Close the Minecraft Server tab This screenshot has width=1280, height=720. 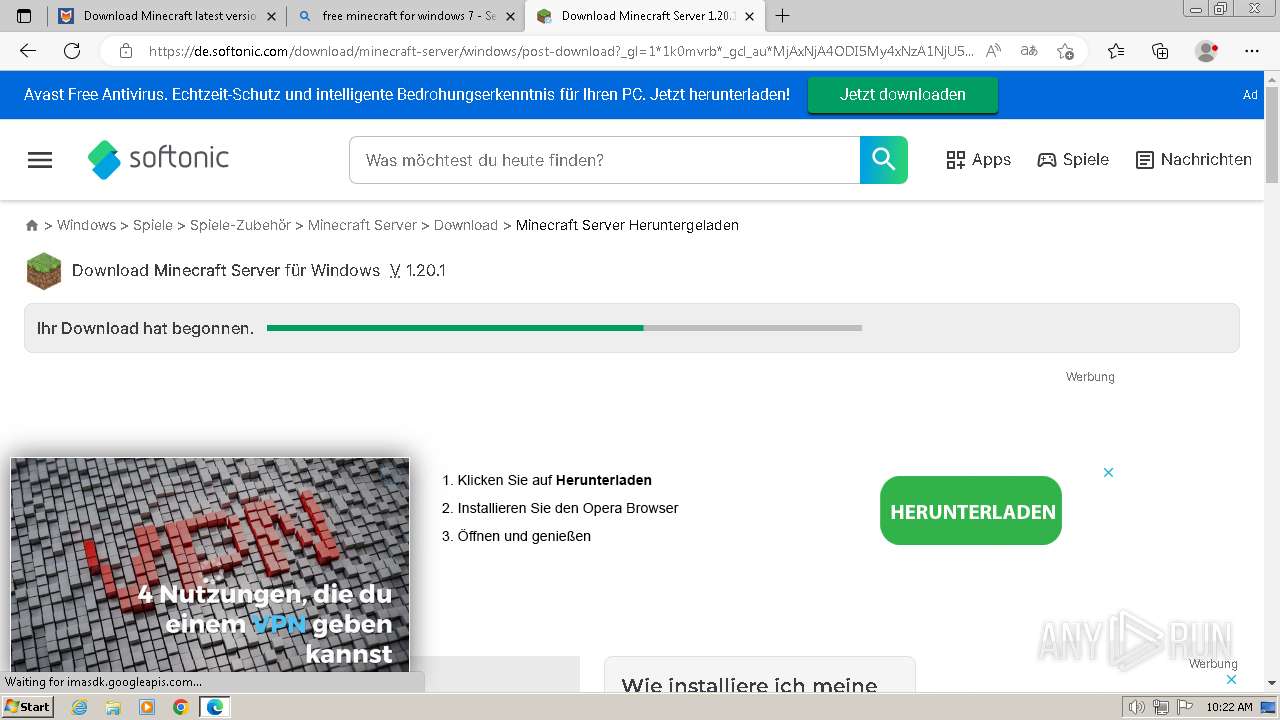coord(750,16)
